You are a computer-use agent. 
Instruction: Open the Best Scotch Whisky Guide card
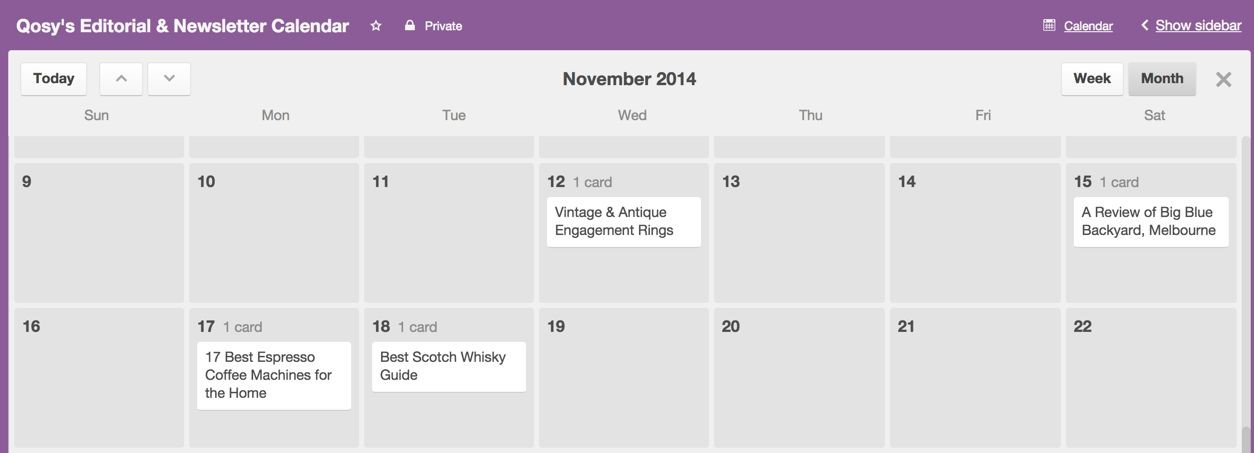(x=449, y=366)
